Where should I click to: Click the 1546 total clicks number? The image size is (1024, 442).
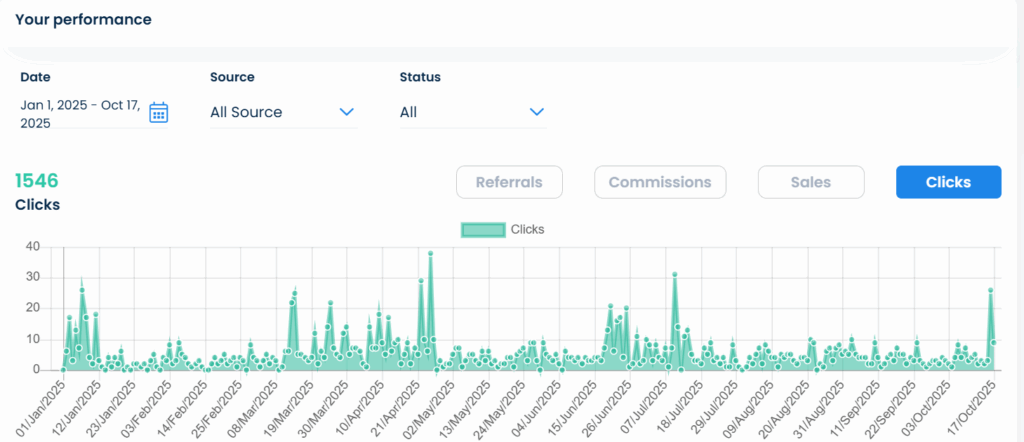click(x=37, y=181)
